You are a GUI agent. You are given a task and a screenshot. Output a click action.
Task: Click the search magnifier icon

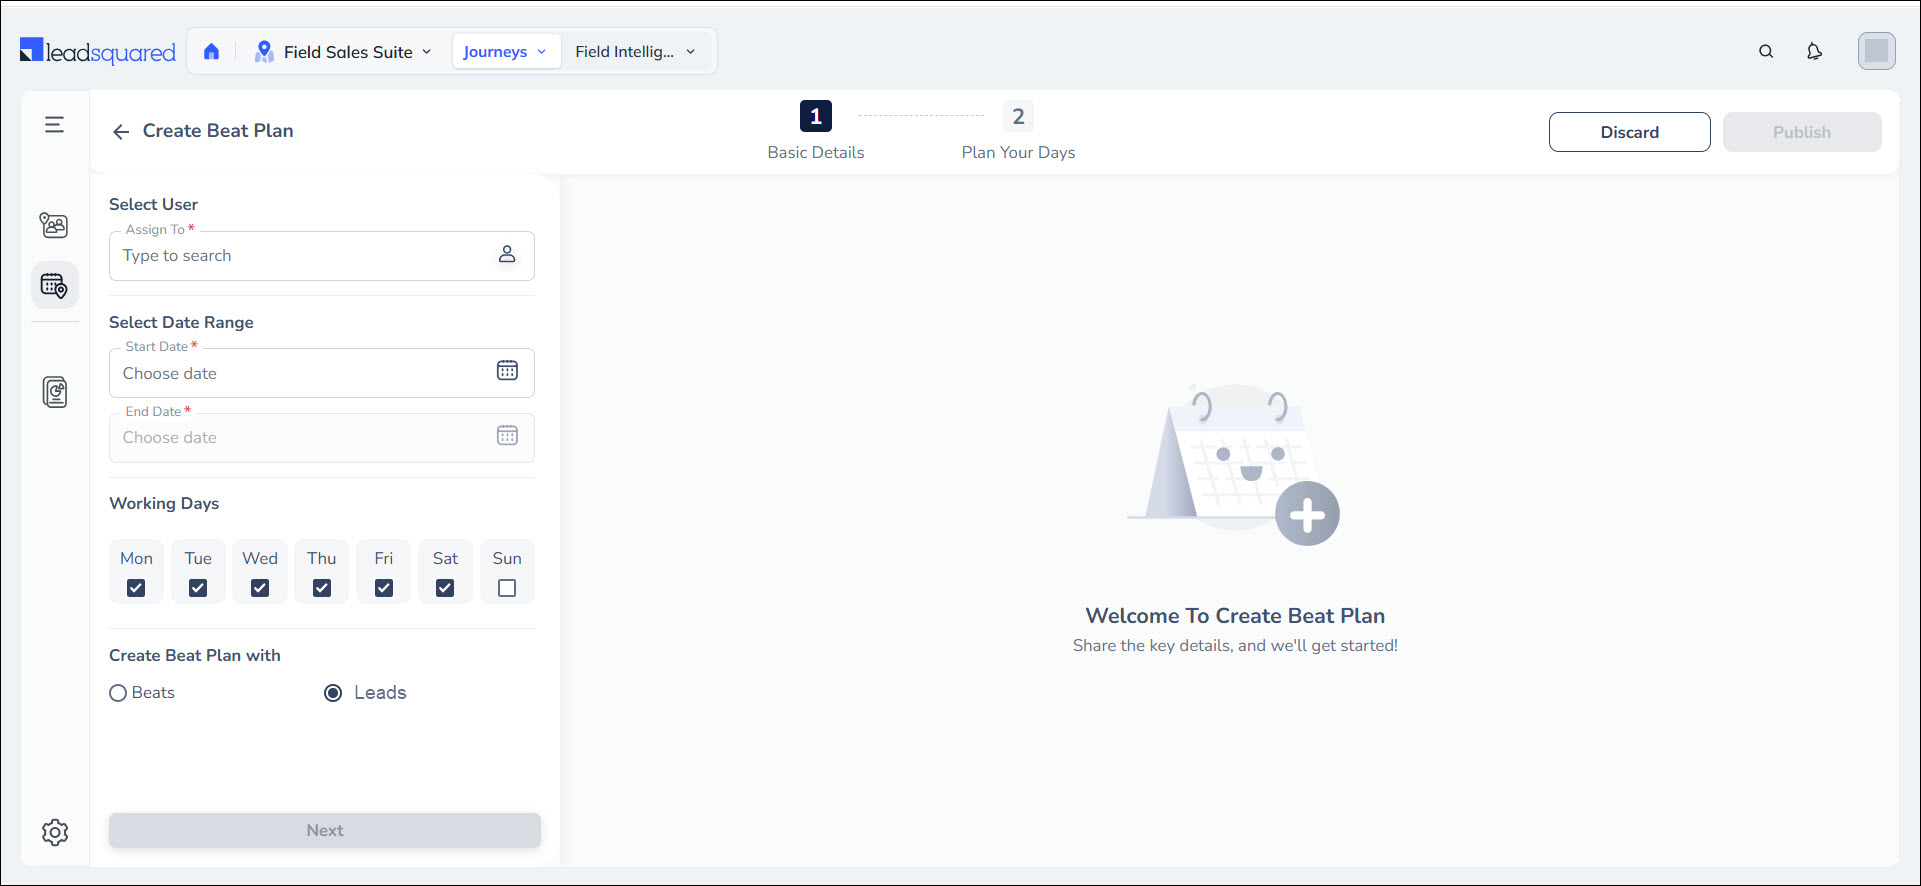pyautogui.click(x=1766, y=52)
